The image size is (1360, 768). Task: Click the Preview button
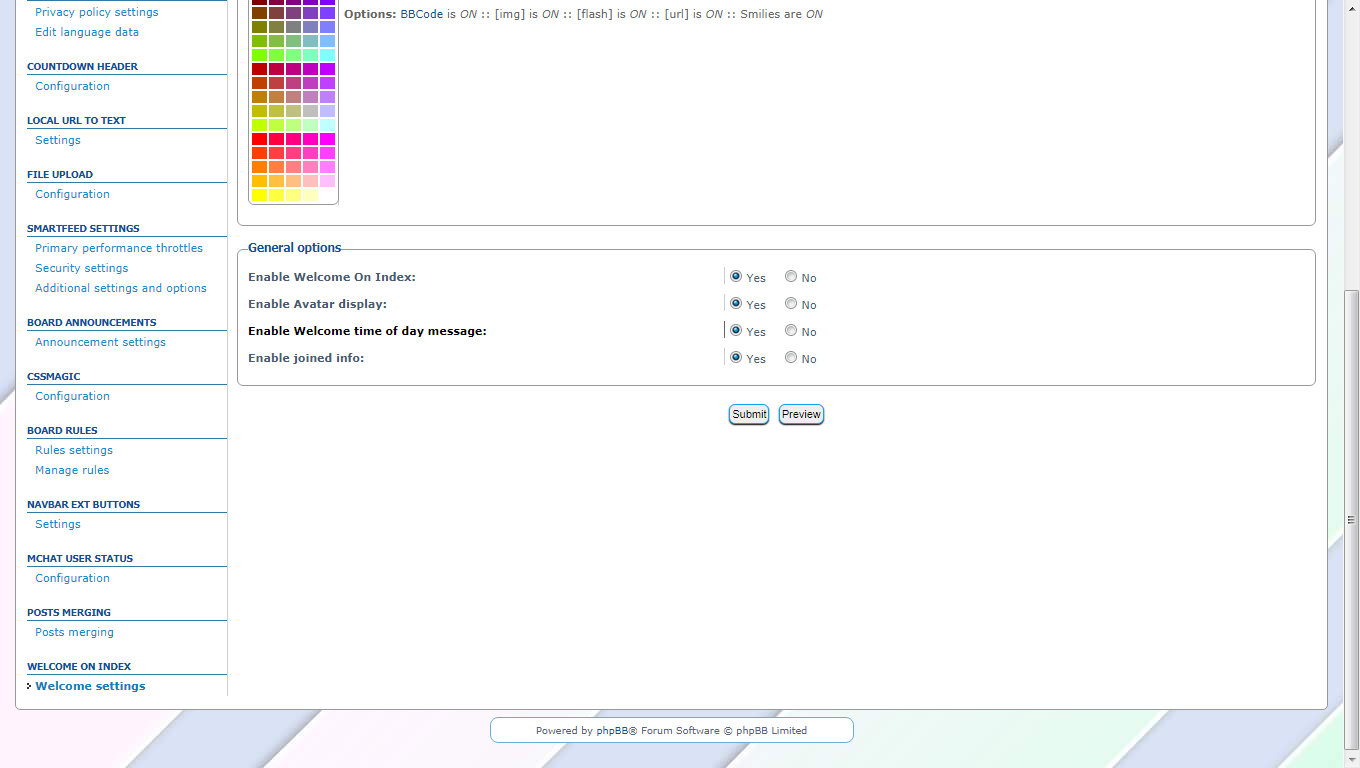tap(801, 414)
